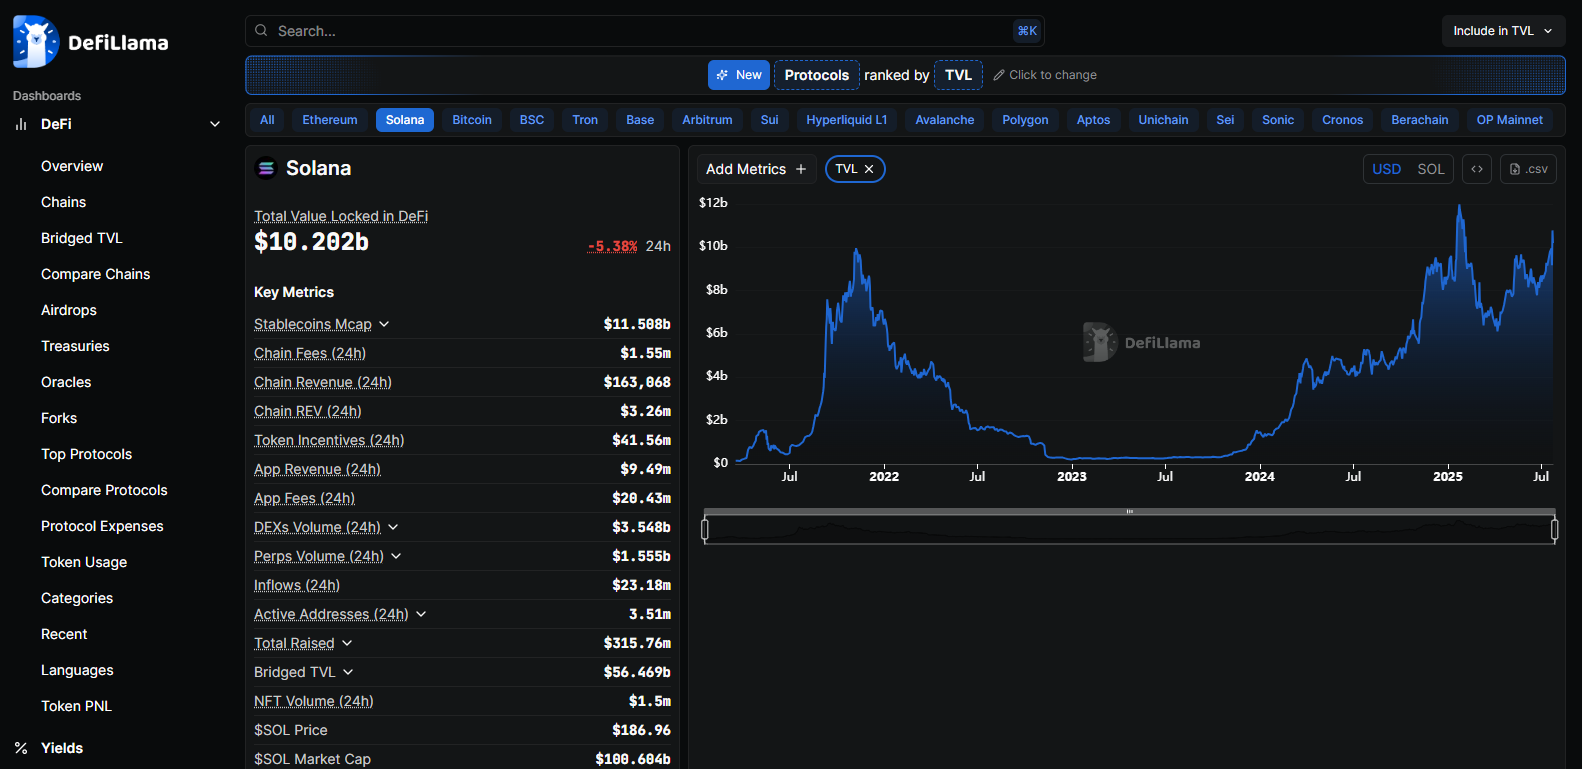This screenshot has width=1583, height=769.
Task: Select the Sei chain tab
Action: [1225, 120]
